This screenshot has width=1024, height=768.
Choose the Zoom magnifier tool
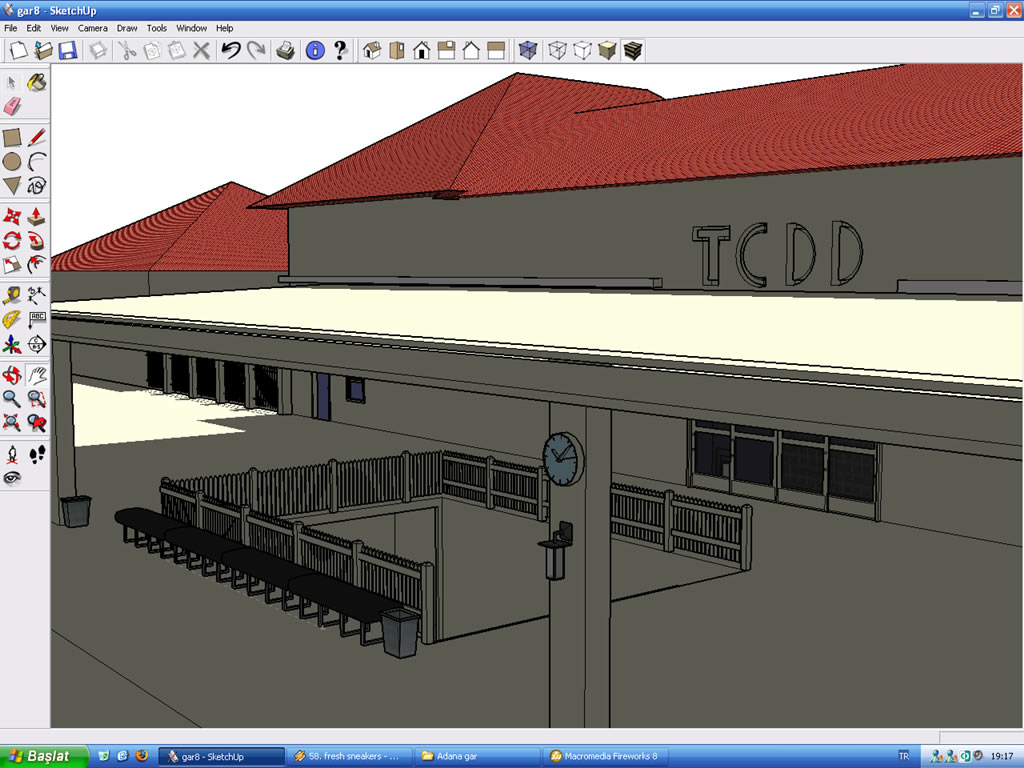tap(12, 398)
